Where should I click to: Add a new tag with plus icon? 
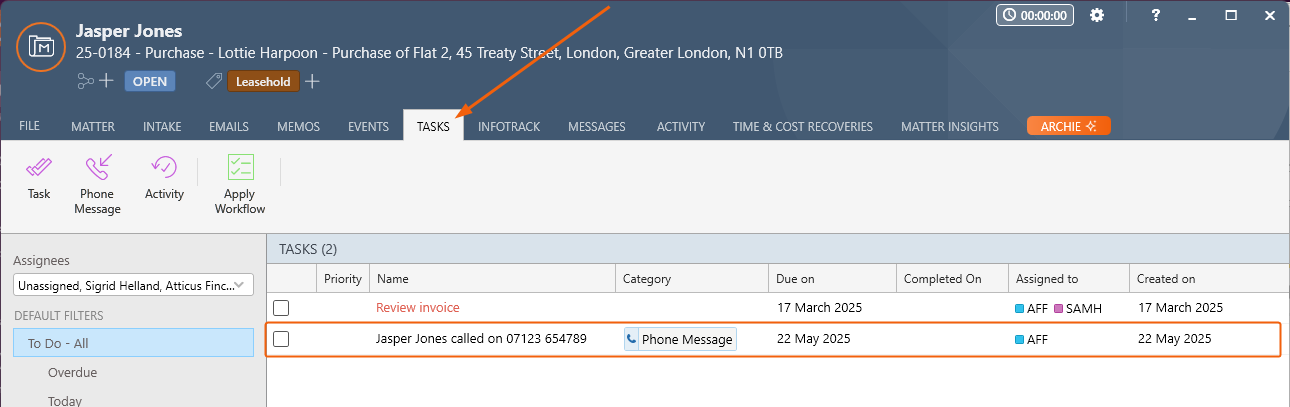(312, 81)
